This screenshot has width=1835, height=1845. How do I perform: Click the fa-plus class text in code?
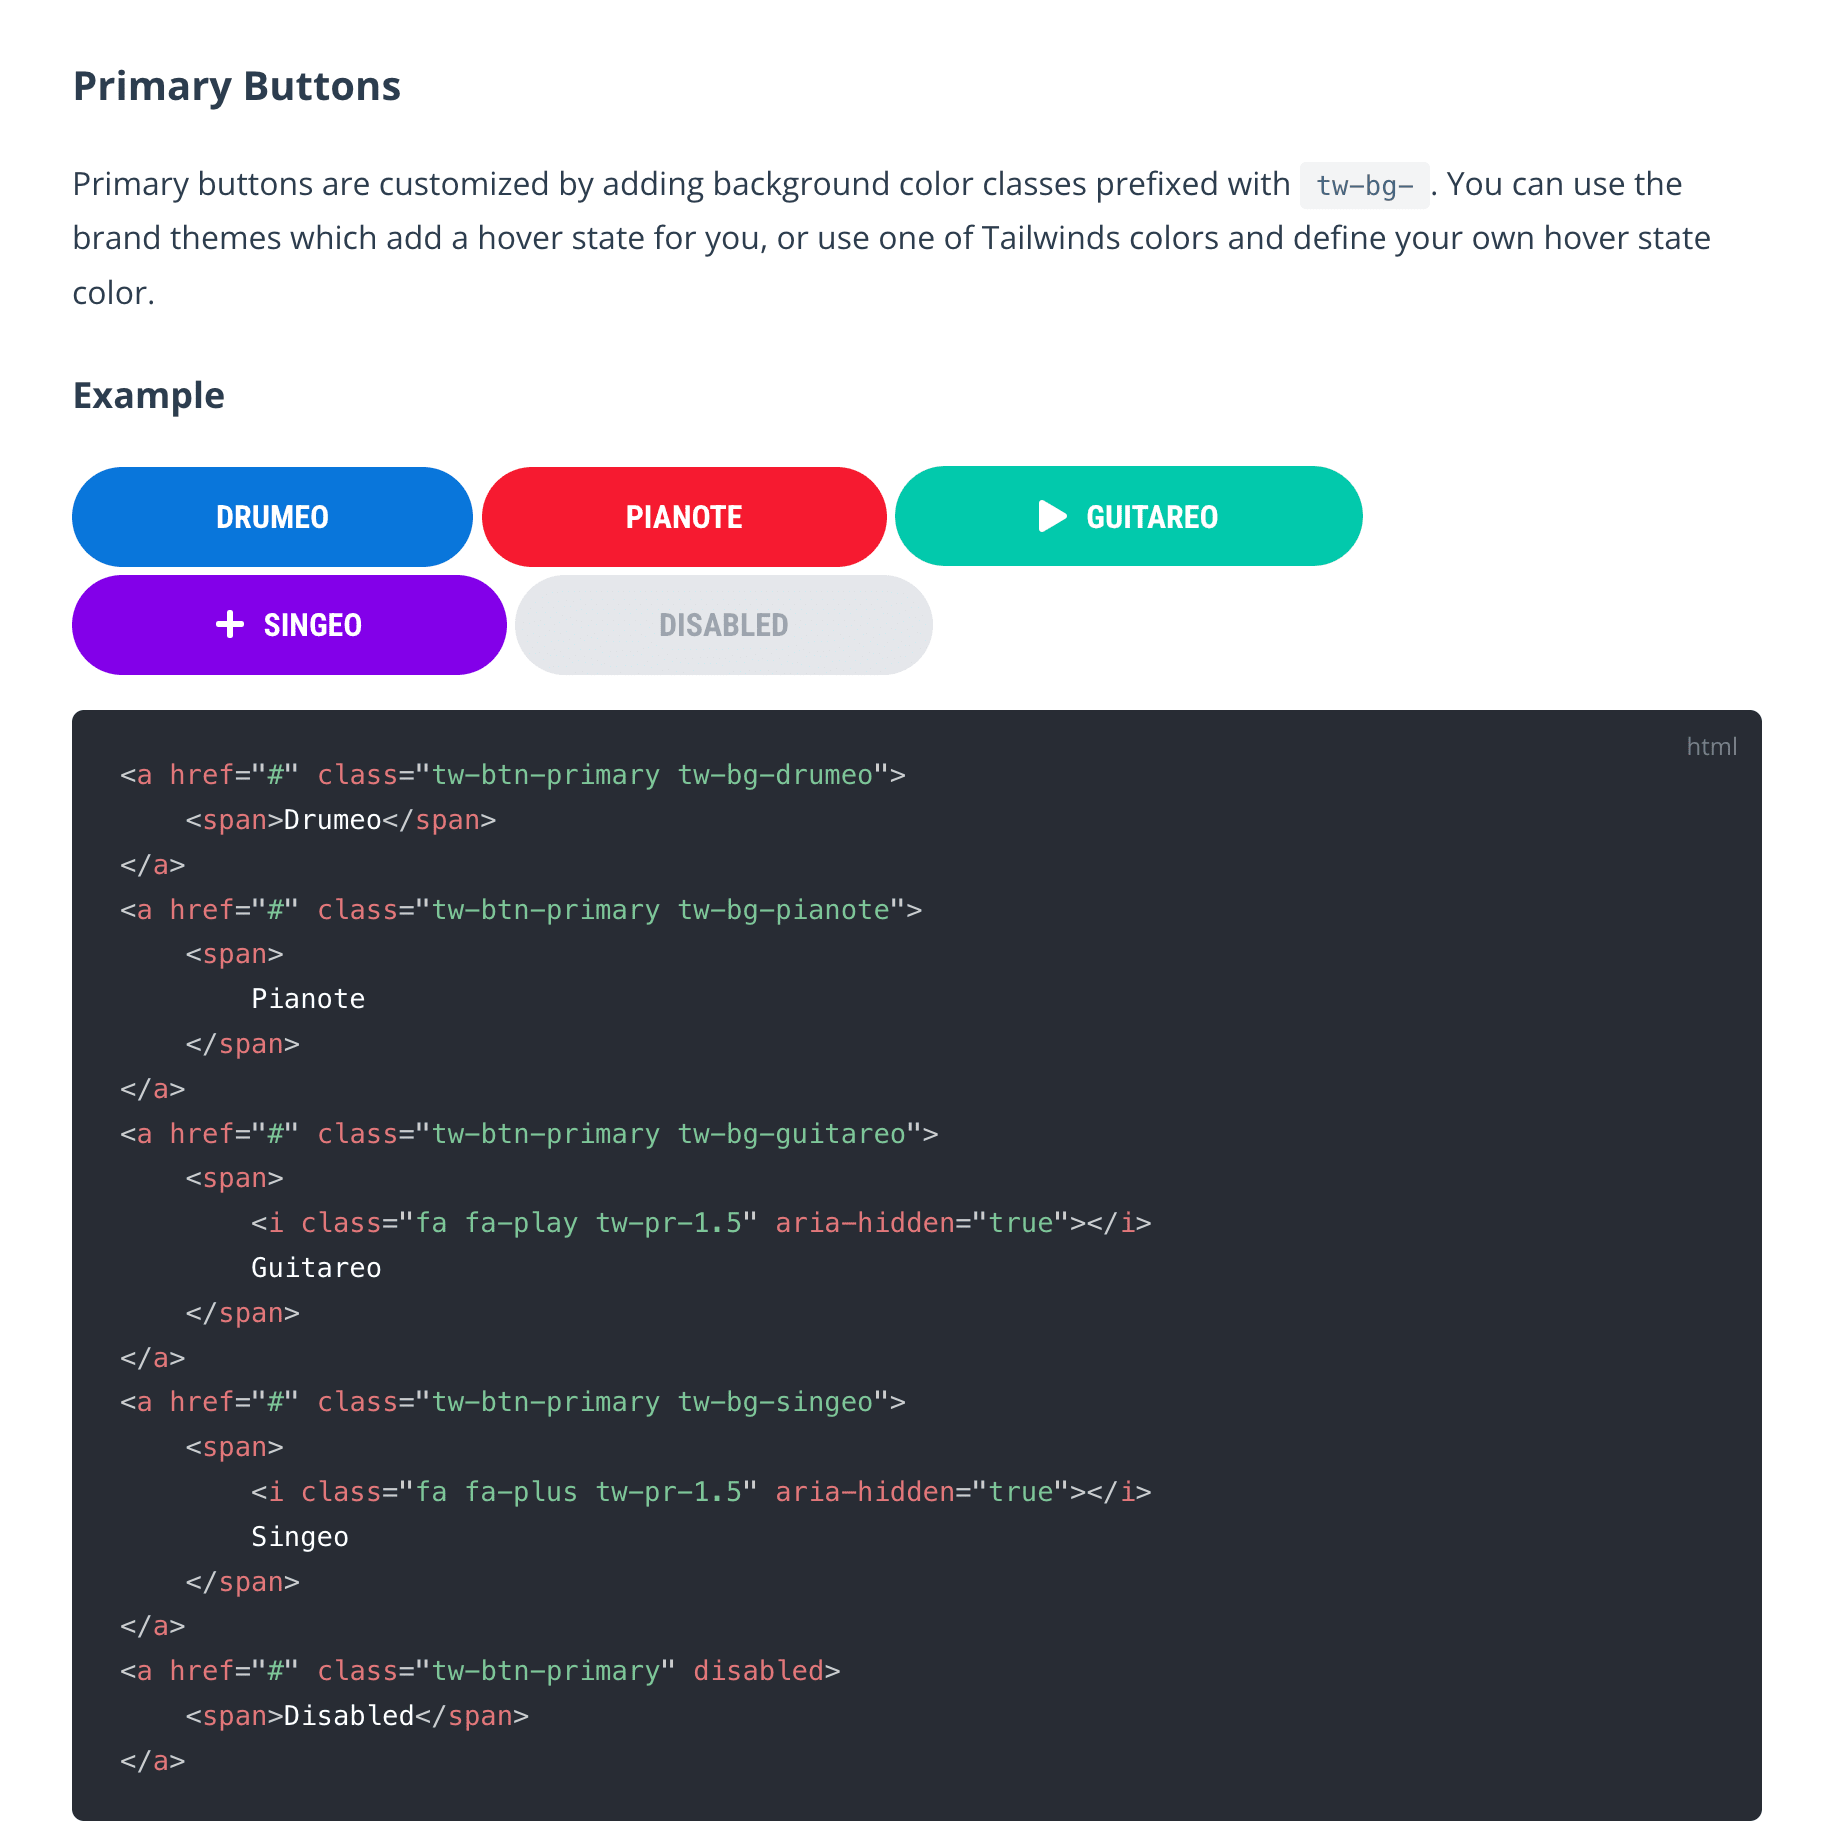(x=521, y=1492)
